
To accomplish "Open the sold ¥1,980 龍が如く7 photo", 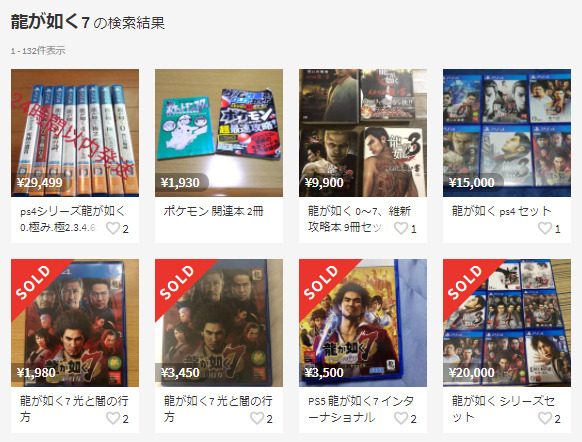I will point(75,323).
